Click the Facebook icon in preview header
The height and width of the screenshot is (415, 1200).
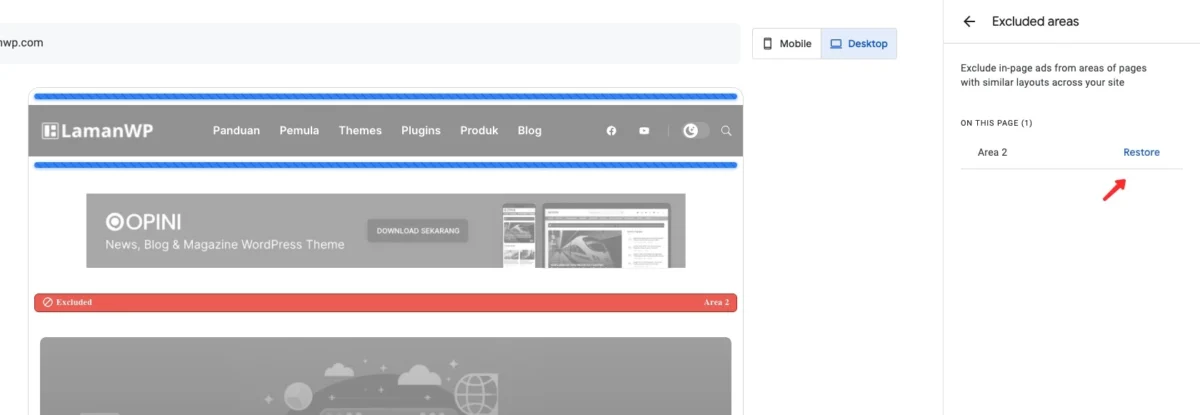click(x=611, y=131)
